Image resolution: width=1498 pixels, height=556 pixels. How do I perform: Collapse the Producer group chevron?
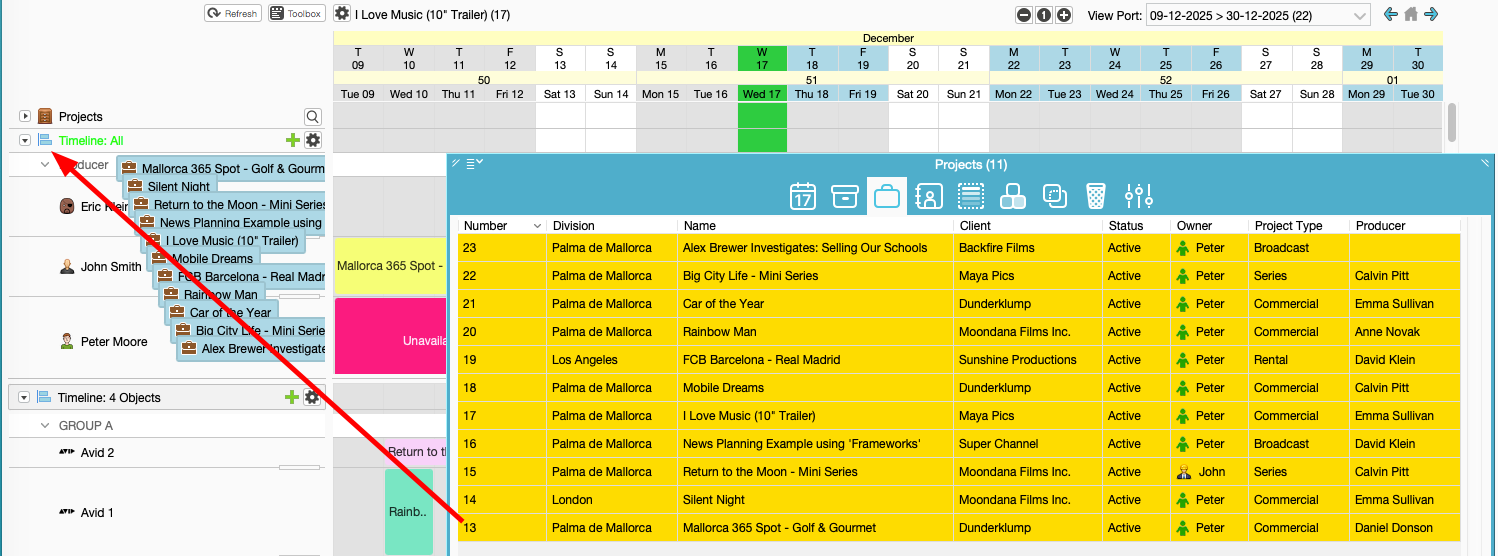[x=45, y=164]
